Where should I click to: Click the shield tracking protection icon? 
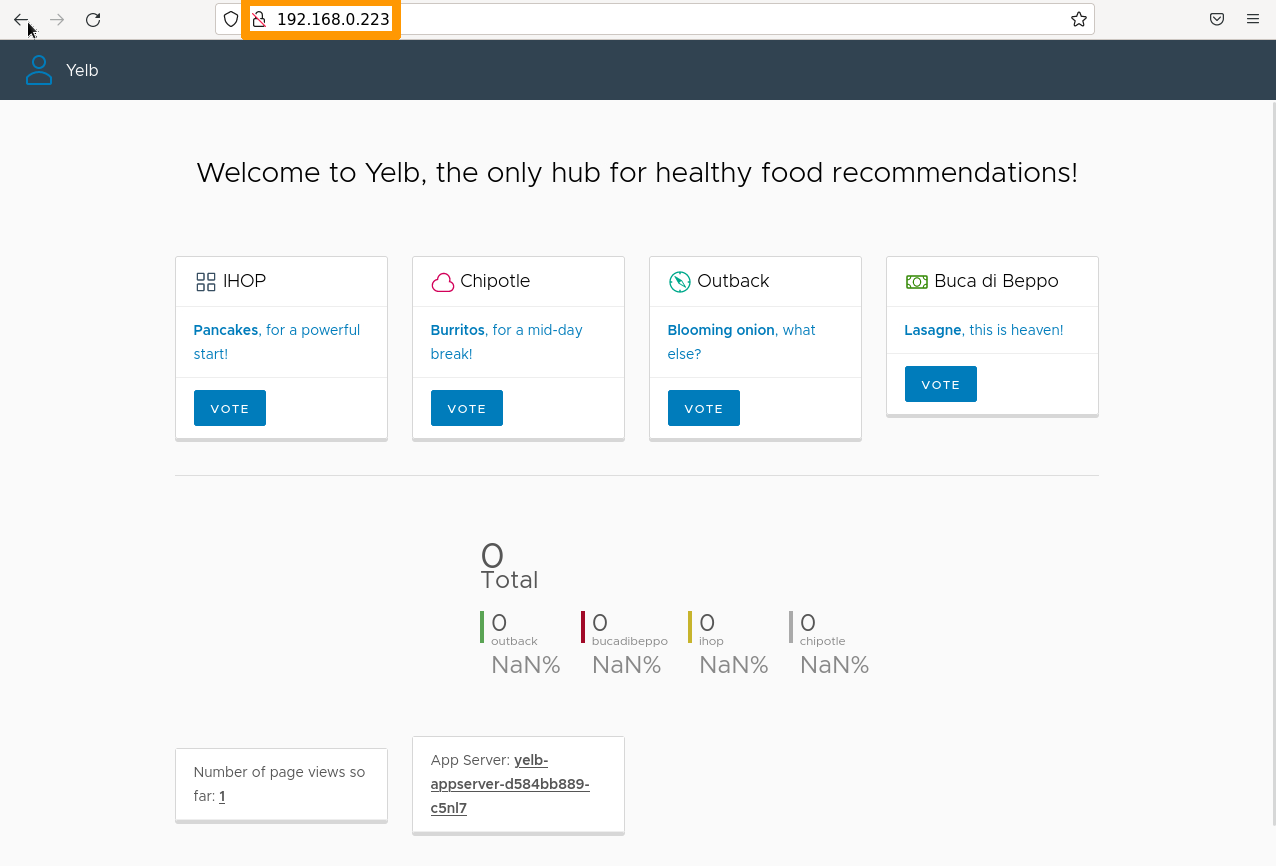[x=231, y=19]
